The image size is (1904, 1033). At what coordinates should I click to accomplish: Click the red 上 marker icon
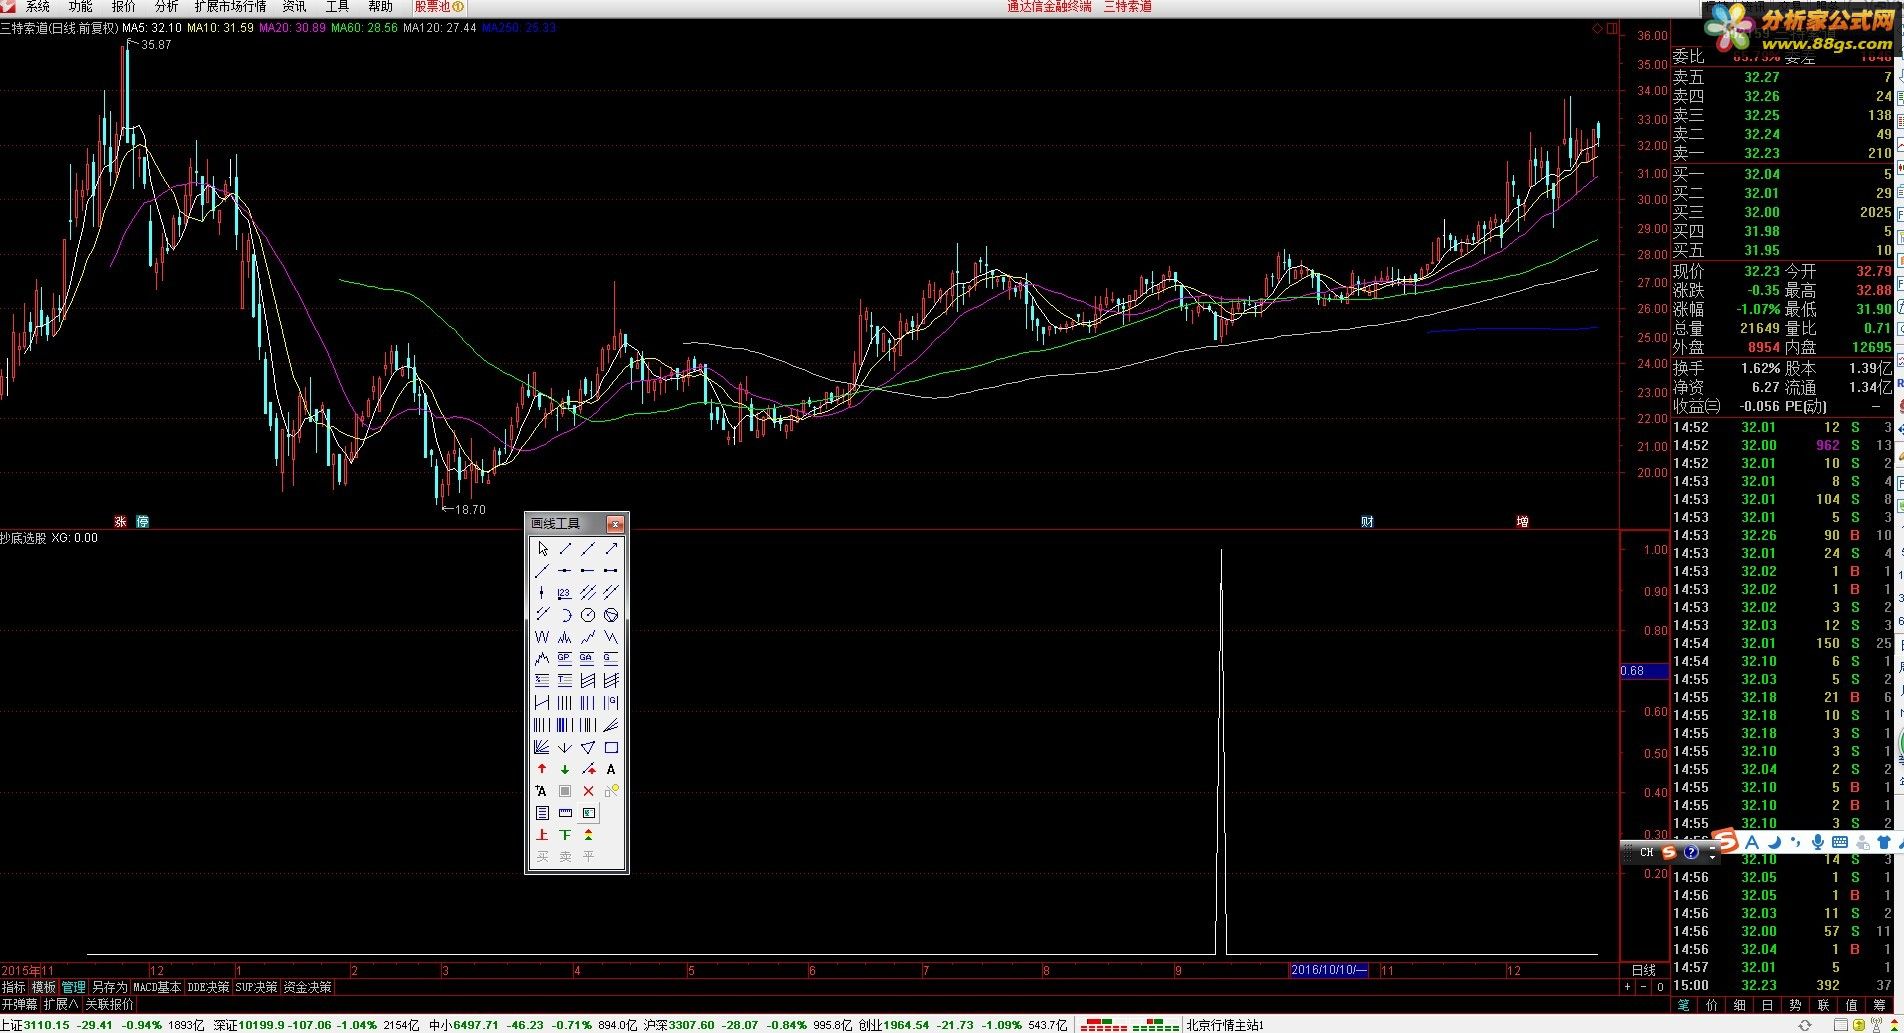pyautogui.click(x=542, y=834)
